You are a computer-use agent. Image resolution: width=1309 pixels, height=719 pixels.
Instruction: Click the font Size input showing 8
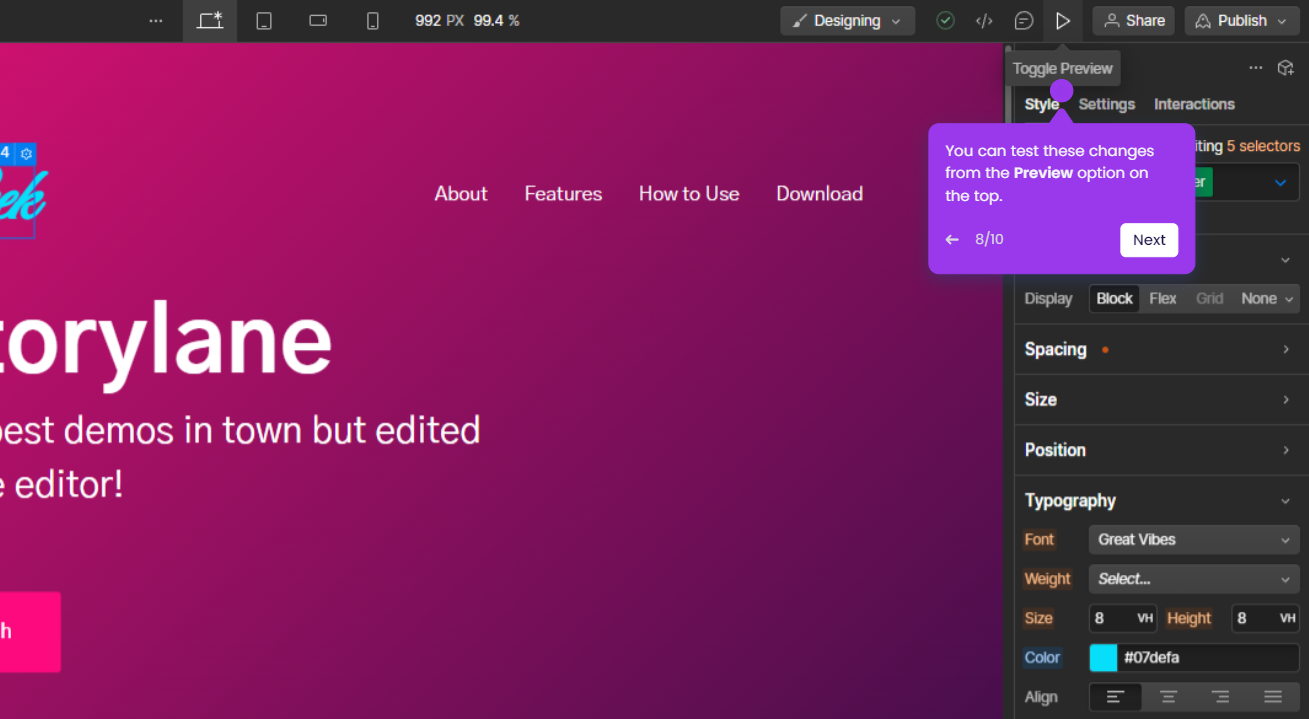coord(1113,618)
